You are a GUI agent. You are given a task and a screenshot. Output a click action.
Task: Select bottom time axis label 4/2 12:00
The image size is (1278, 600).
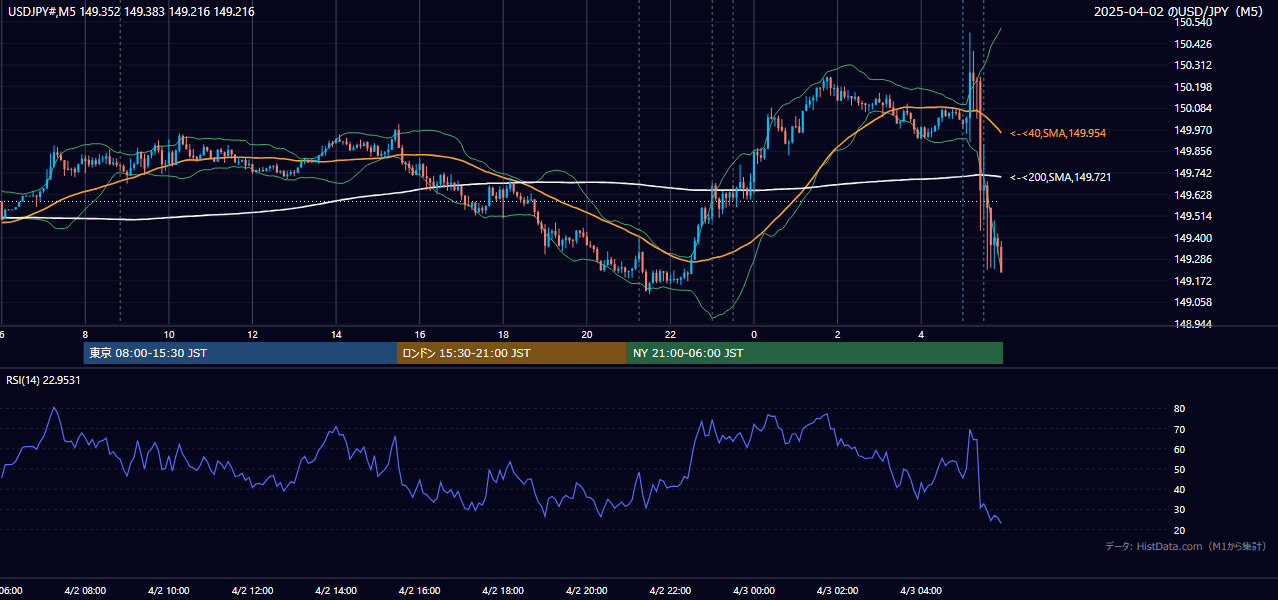pos(252,591)
